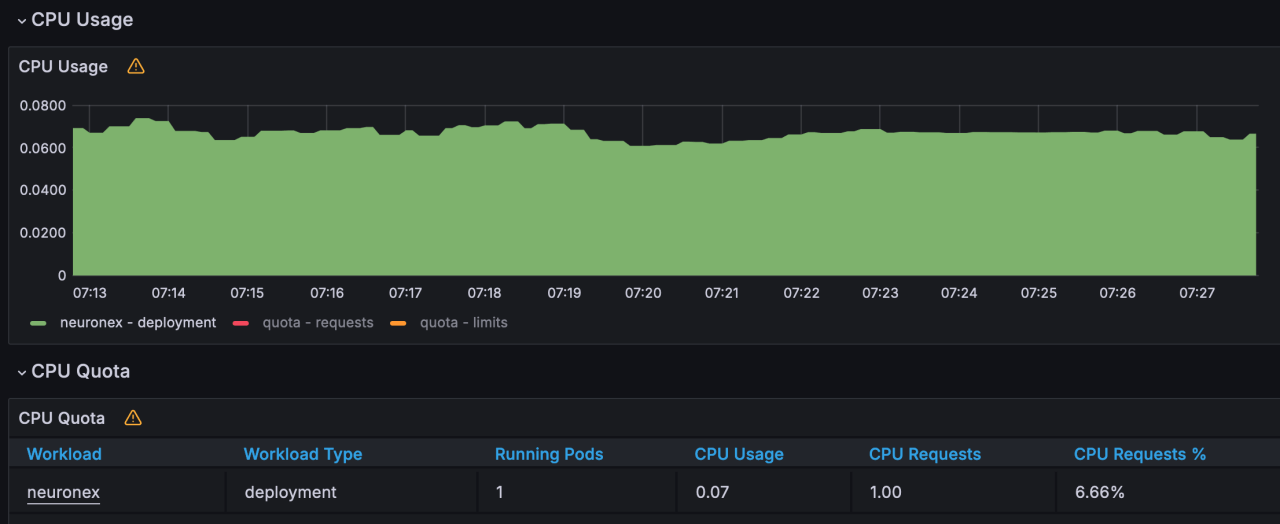Open the CPU Quota table panel title menu
This screenshot has height=524, width=1280.
point(62,418)
